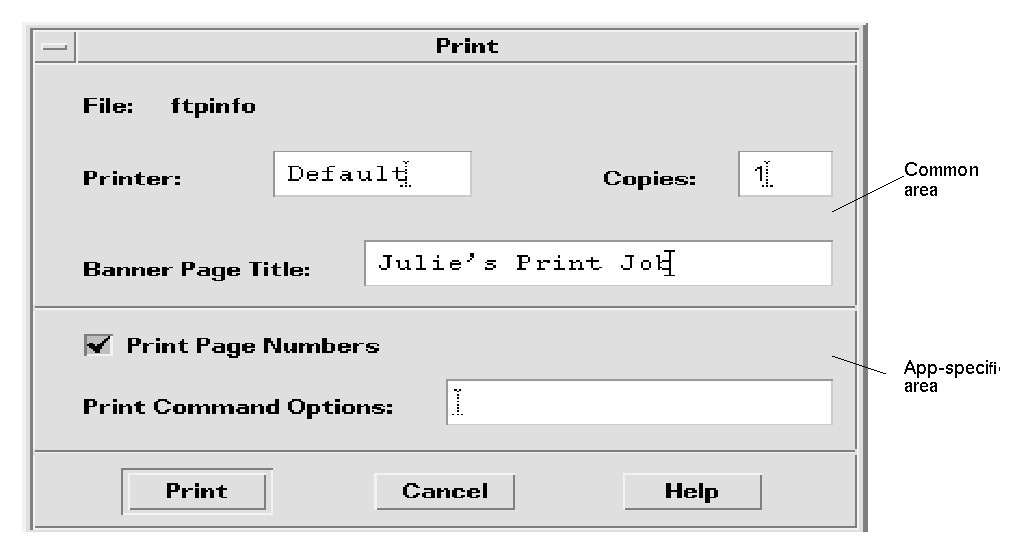Click the File: label

108,106
